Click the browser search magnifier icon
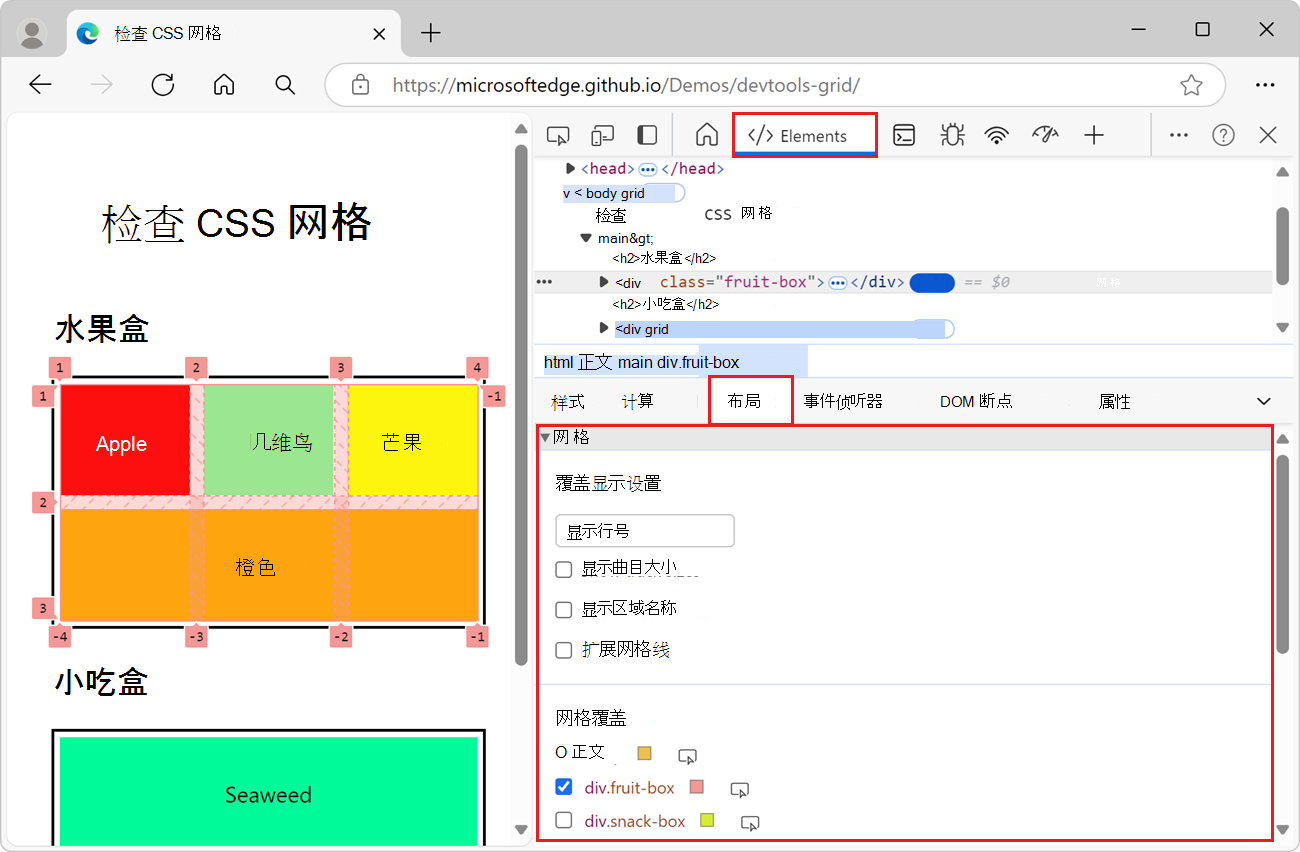This screenshot has width=1300, height=852. coord(285,85)
